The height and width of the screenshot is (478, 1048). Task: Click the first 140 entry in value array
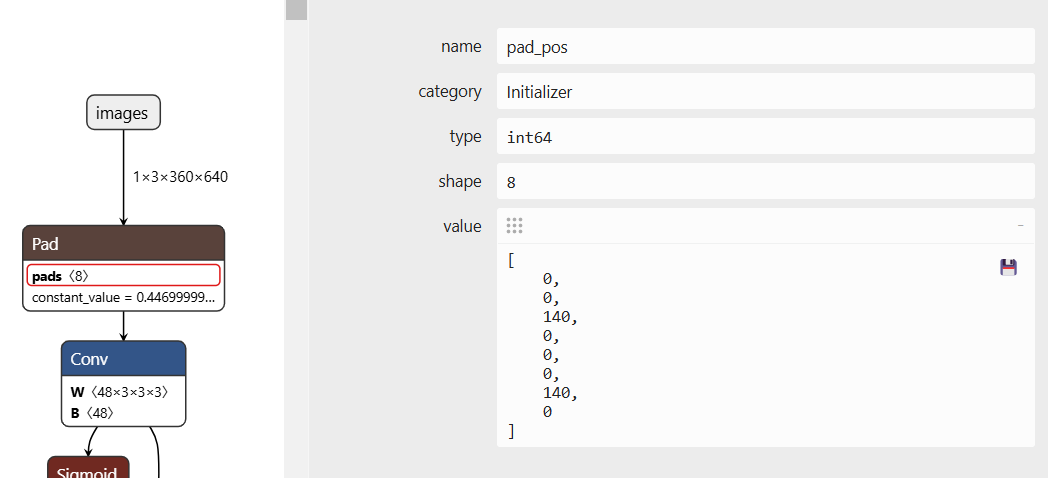559,317
